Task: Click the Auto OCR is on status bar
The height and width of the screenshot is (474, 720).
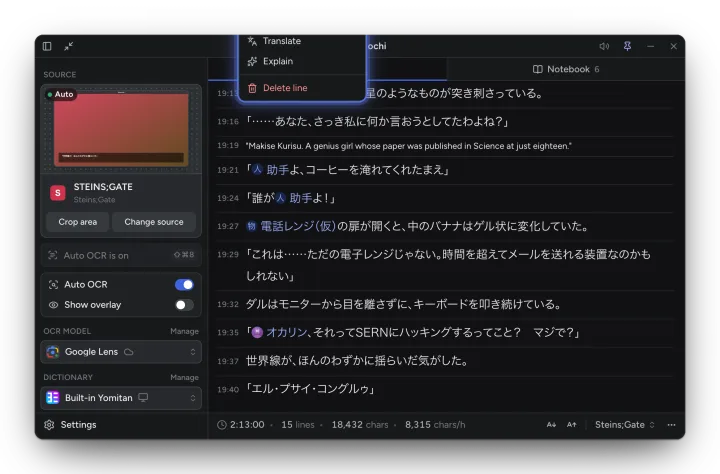Action: pos(121,255)
